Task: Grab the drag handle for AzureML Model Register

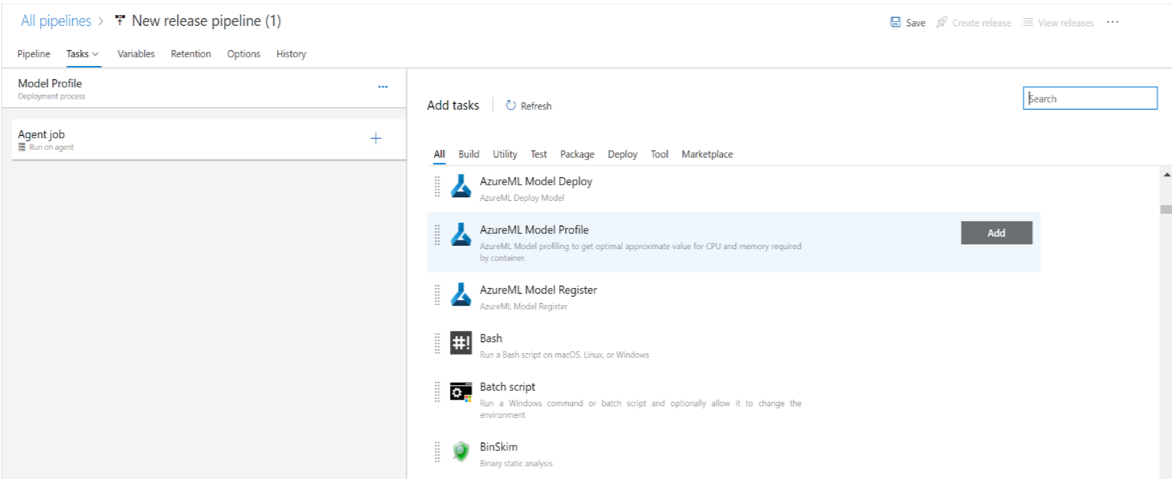Action: [437, 294]
